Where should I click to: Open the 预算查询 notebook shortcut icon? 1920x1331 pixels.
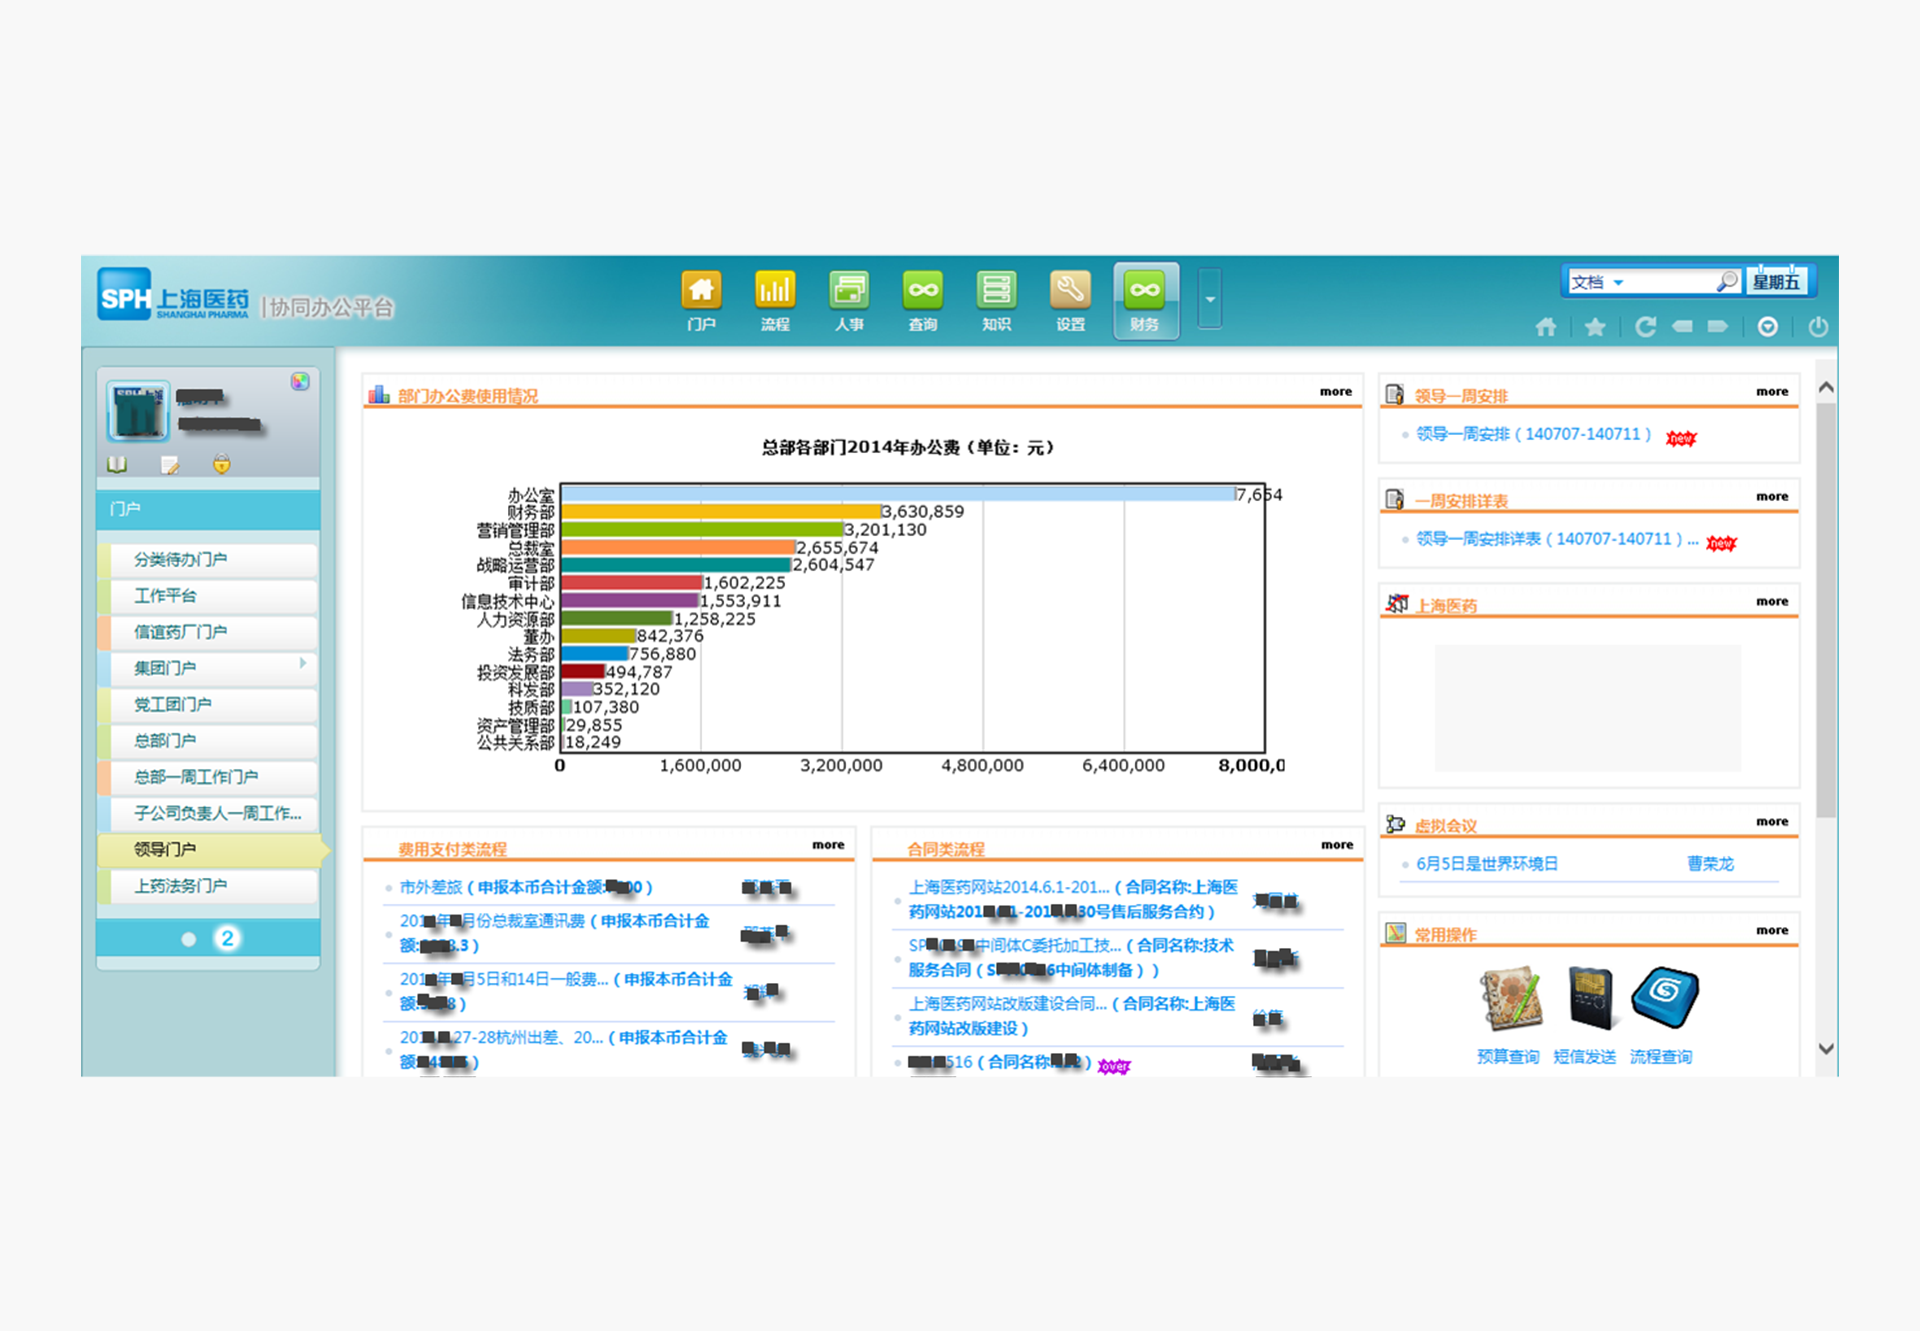click(x=1510, y=998)
